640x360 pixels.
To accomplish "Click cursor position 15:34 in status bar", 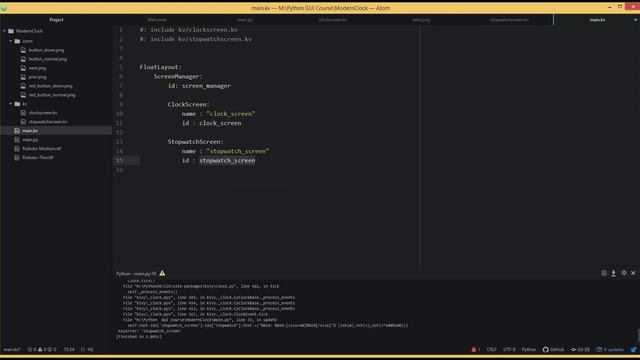I will (69, 349).
